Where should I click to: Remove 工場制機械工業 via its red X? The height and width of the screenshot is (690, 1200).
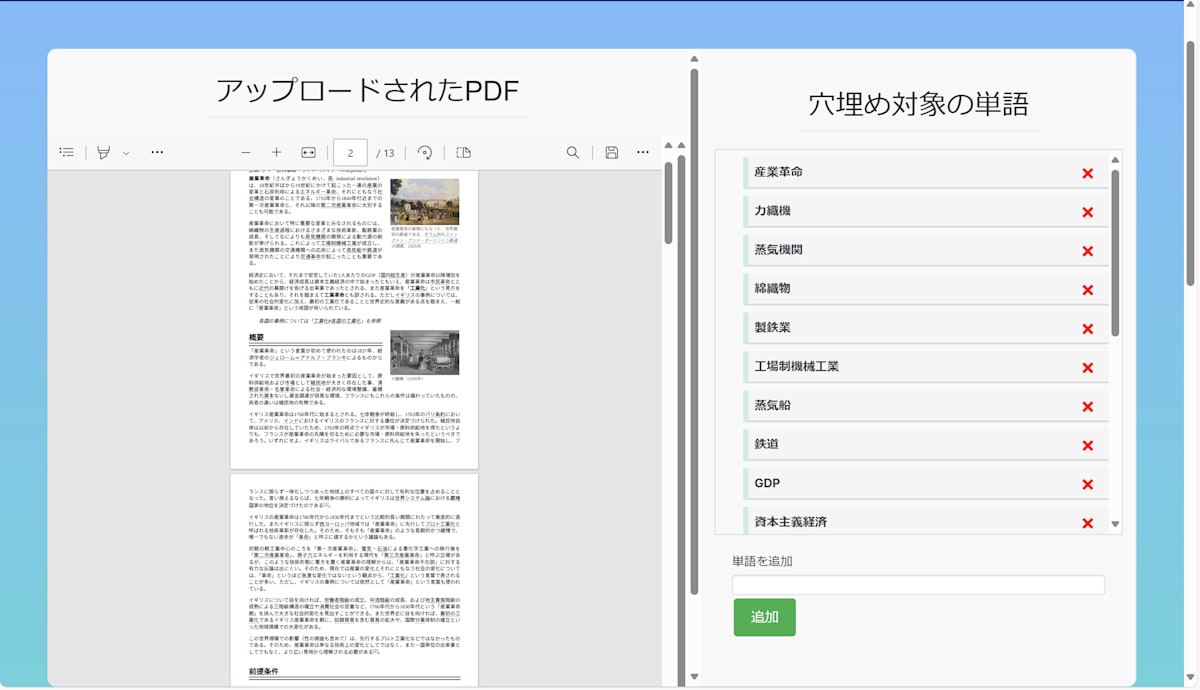[x=1088, y=368]
